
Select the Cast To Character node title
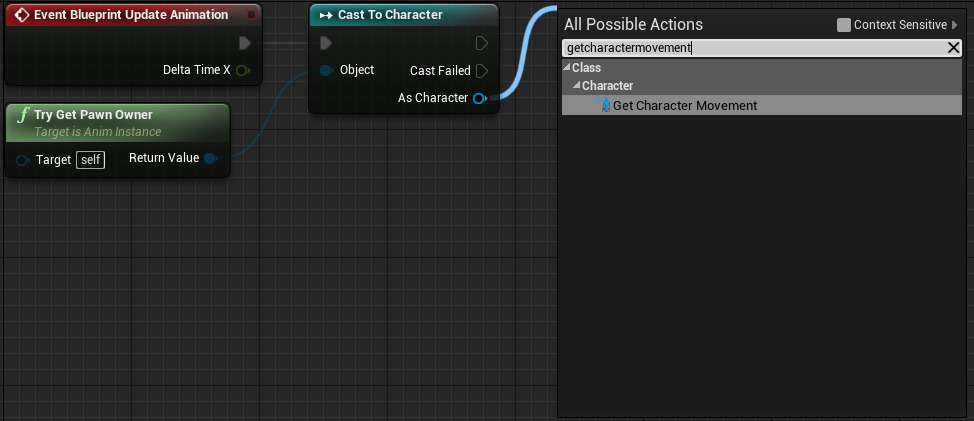click(390, 14)
